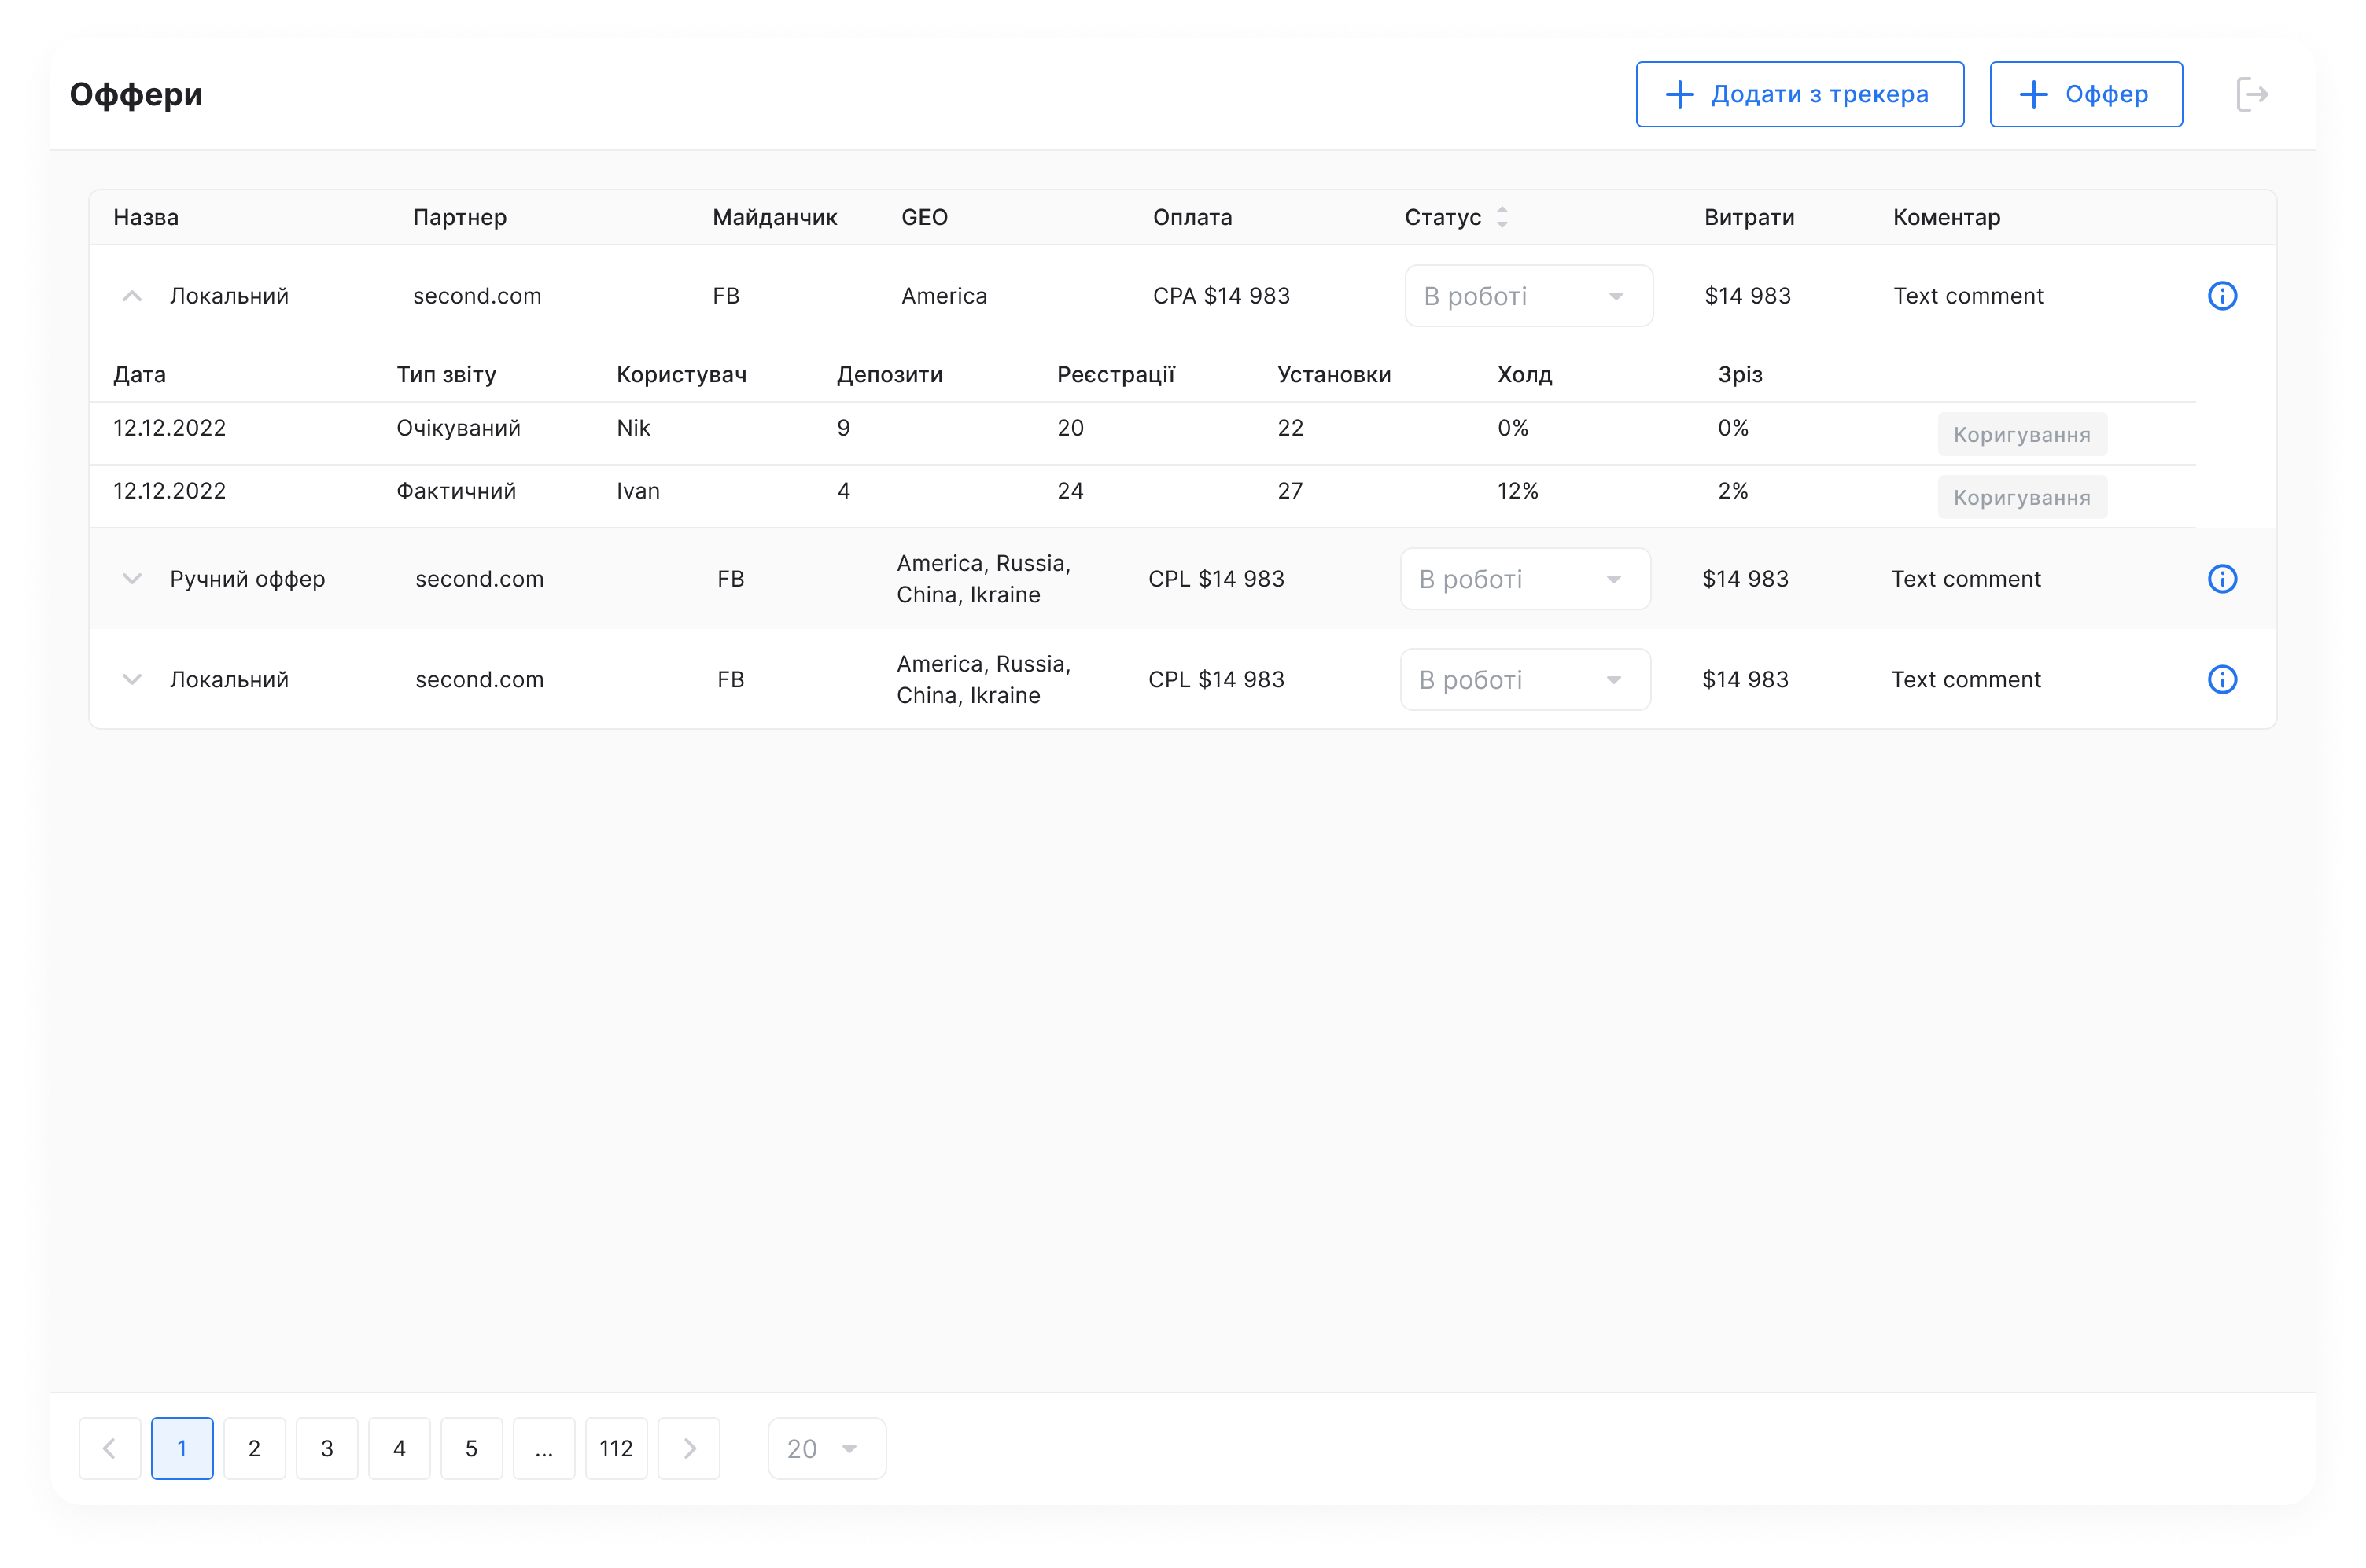The width and height of the screenshot is (2366, 1568).
Task: Jump to last page 112
Action: pyautogui.click(x=616, y=1448)
